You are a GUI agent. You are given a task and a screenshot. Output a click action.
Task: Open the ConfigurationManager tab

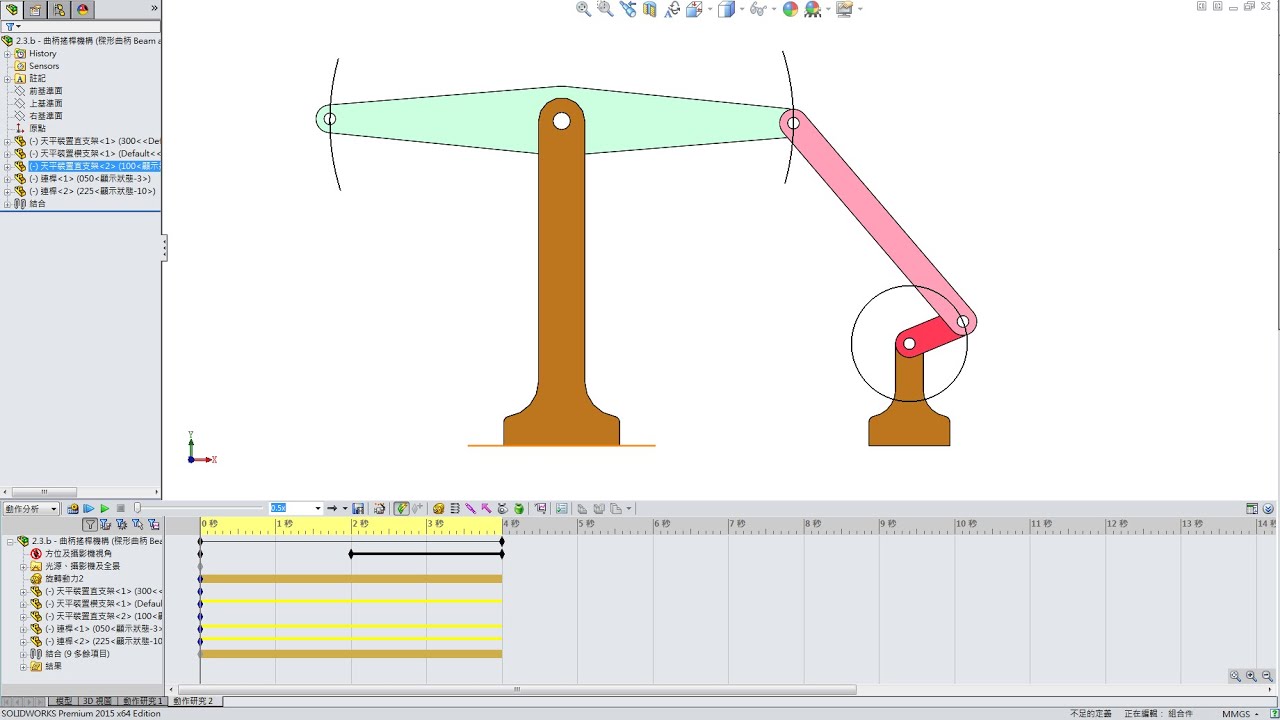coord(59,9)
